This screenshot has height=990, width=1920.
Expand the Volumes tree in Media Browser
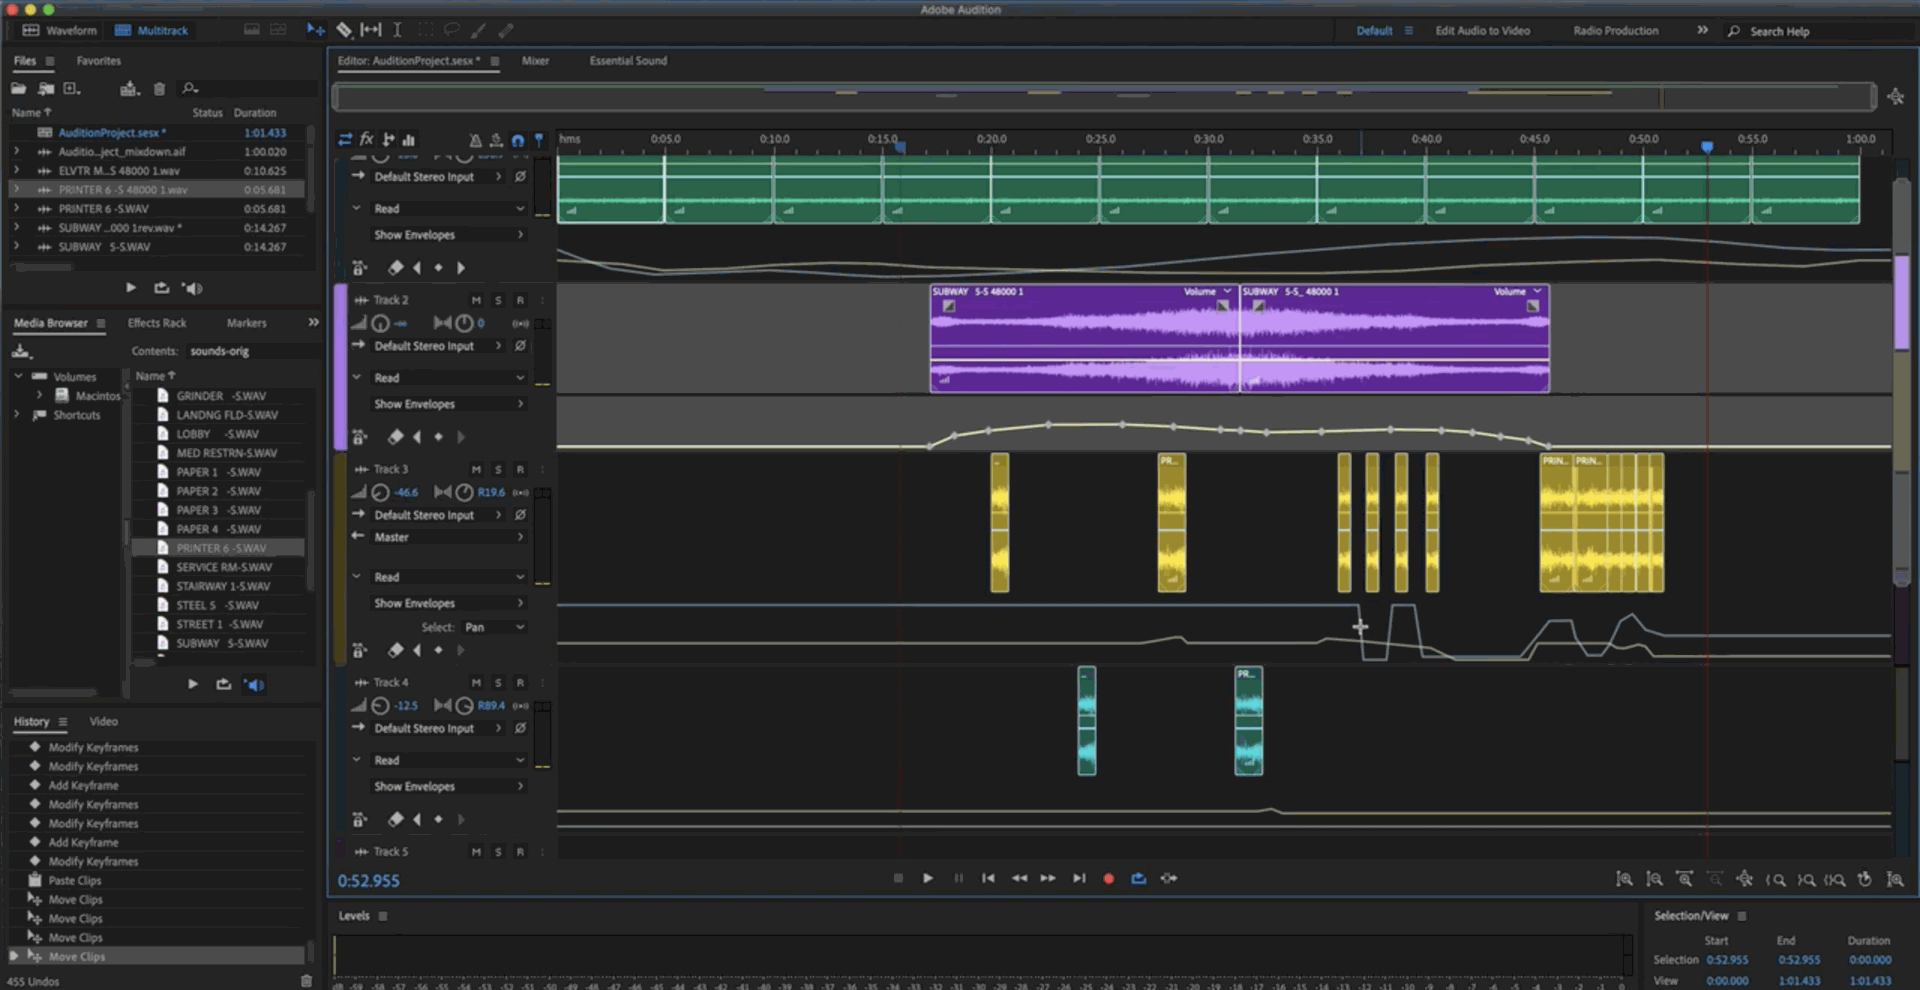[x=18, y=376]
